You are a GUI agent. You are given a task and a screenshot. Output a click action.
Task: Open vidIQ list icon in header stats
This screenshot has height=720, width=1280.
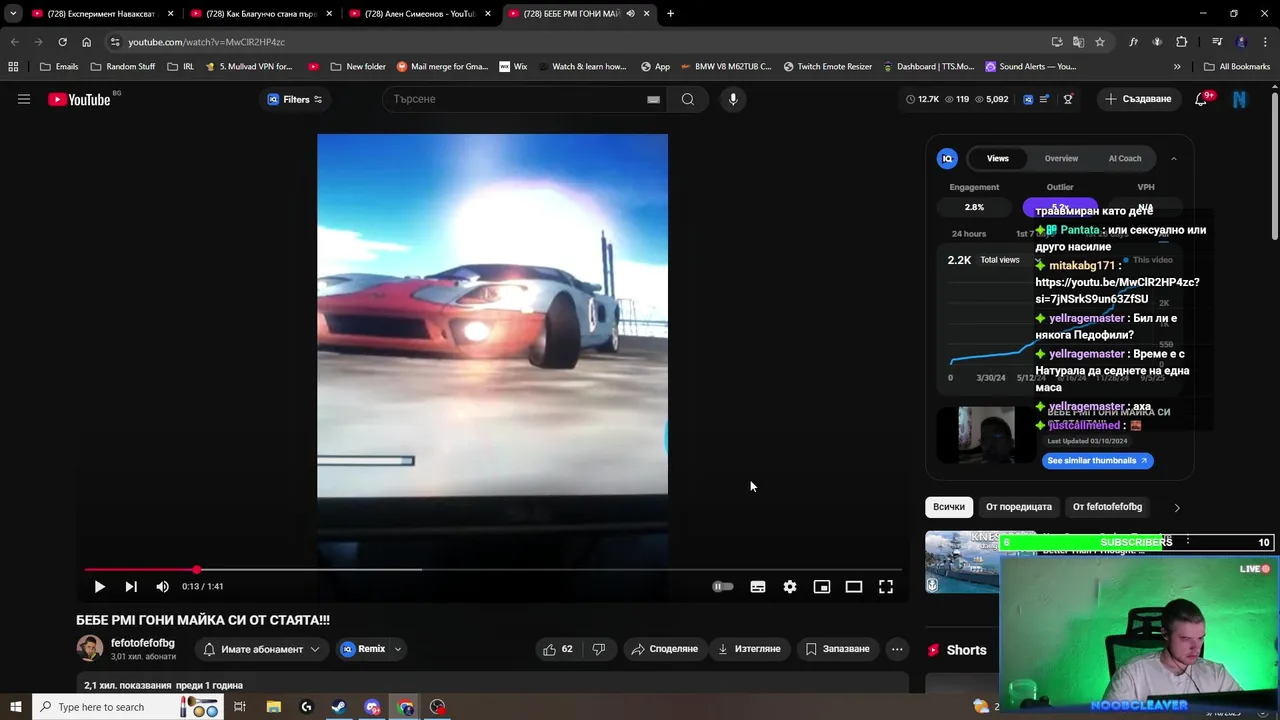point(1044,99)
